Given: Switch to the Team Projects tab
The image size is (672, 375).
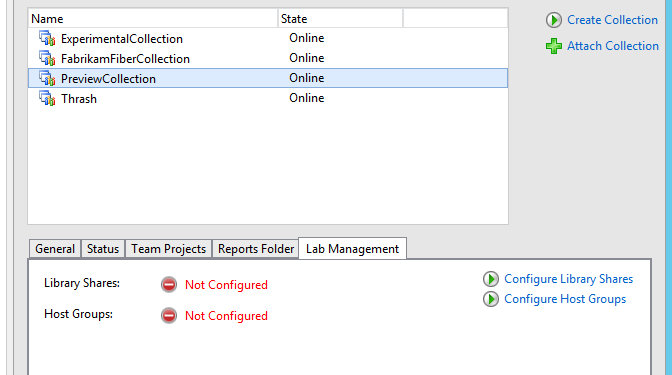Looking at the screenshot, I should click(168, 249).
